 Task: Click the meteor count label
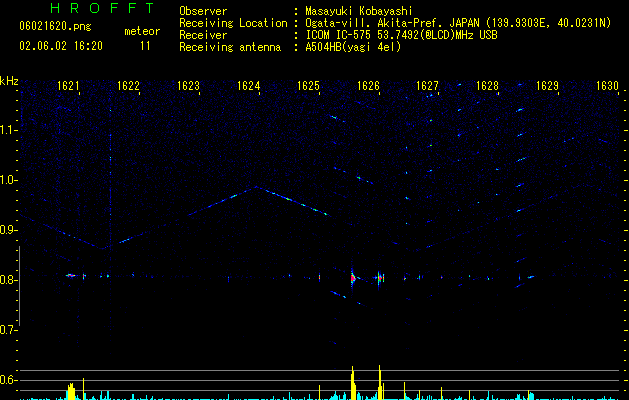(142, 31)
